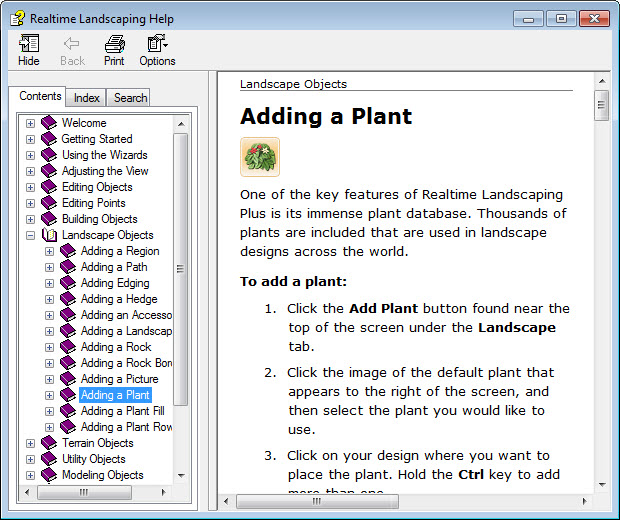Screen dimensions: 620x520
Task: Select the Adding a Hedge topic
Action: [119, 299]
